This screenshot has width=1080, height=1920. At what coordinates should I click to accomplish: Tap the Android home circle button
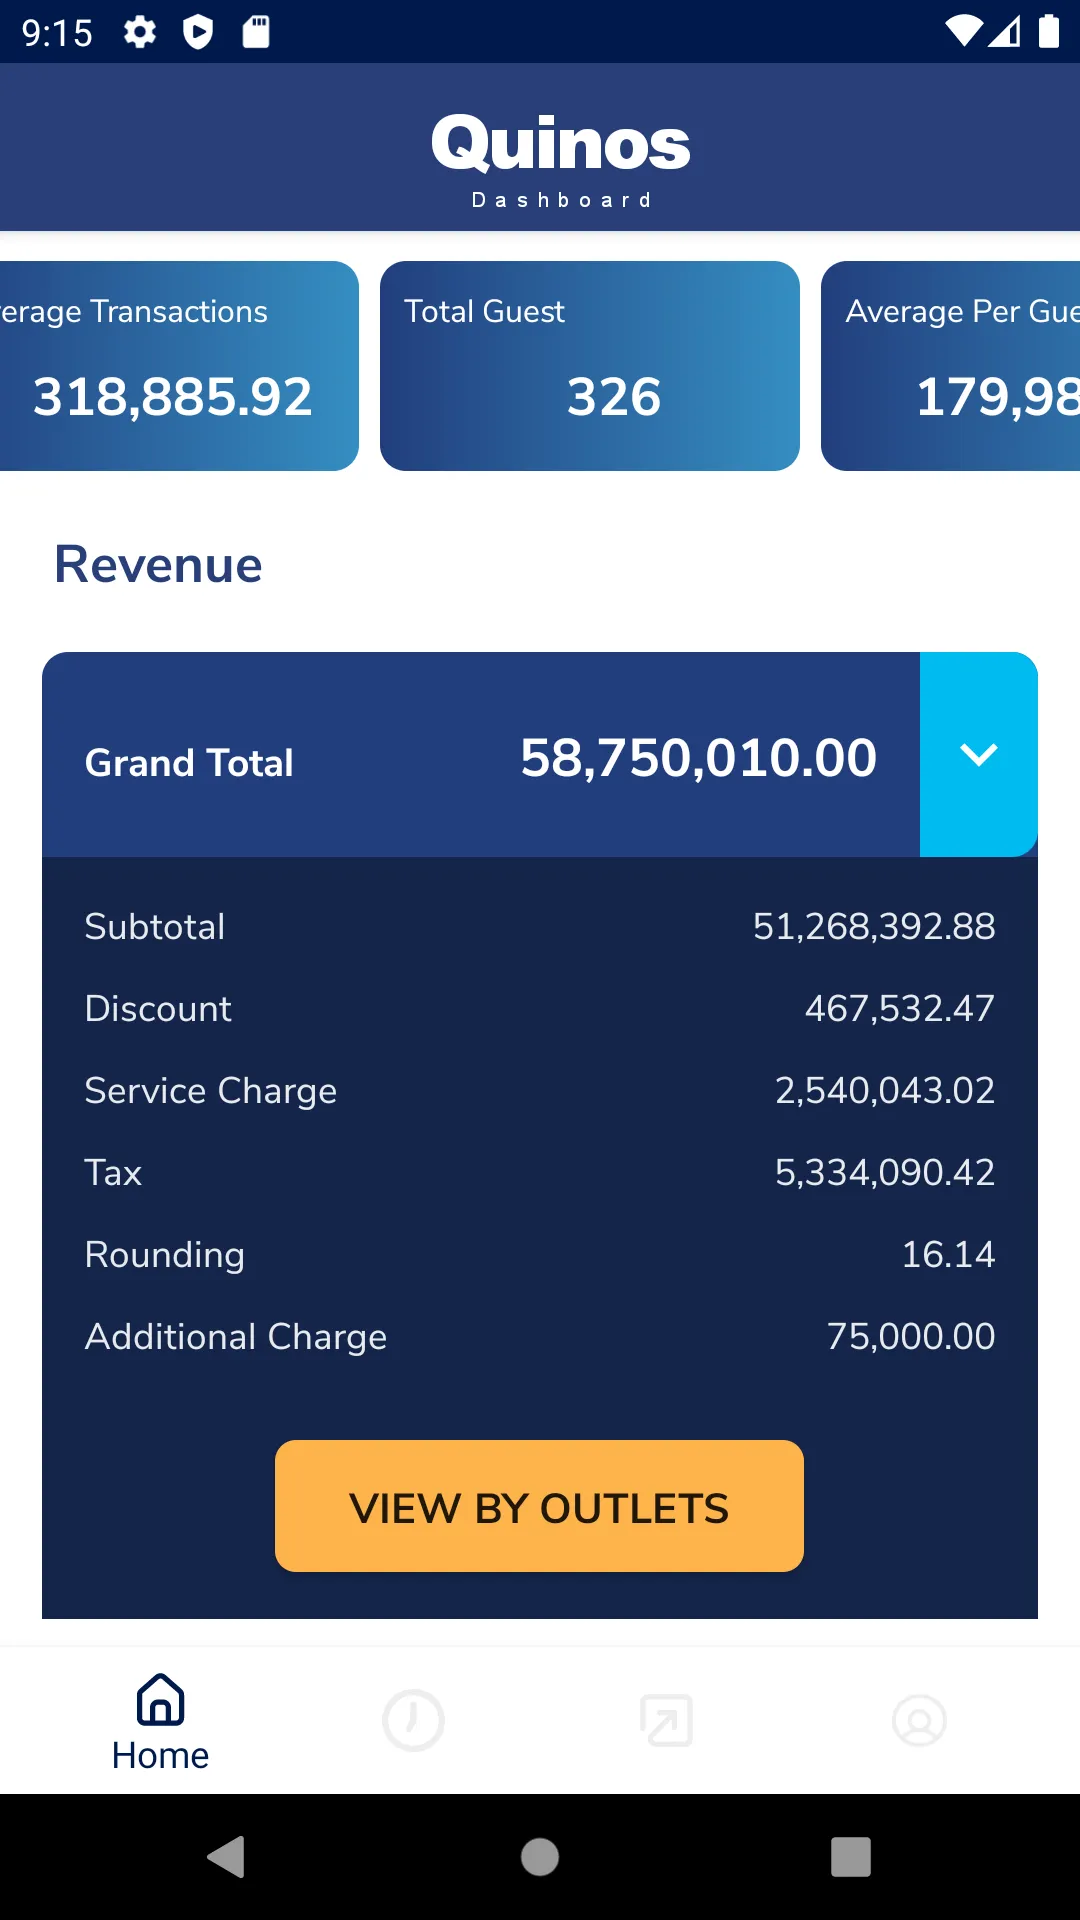point(540,1857)
